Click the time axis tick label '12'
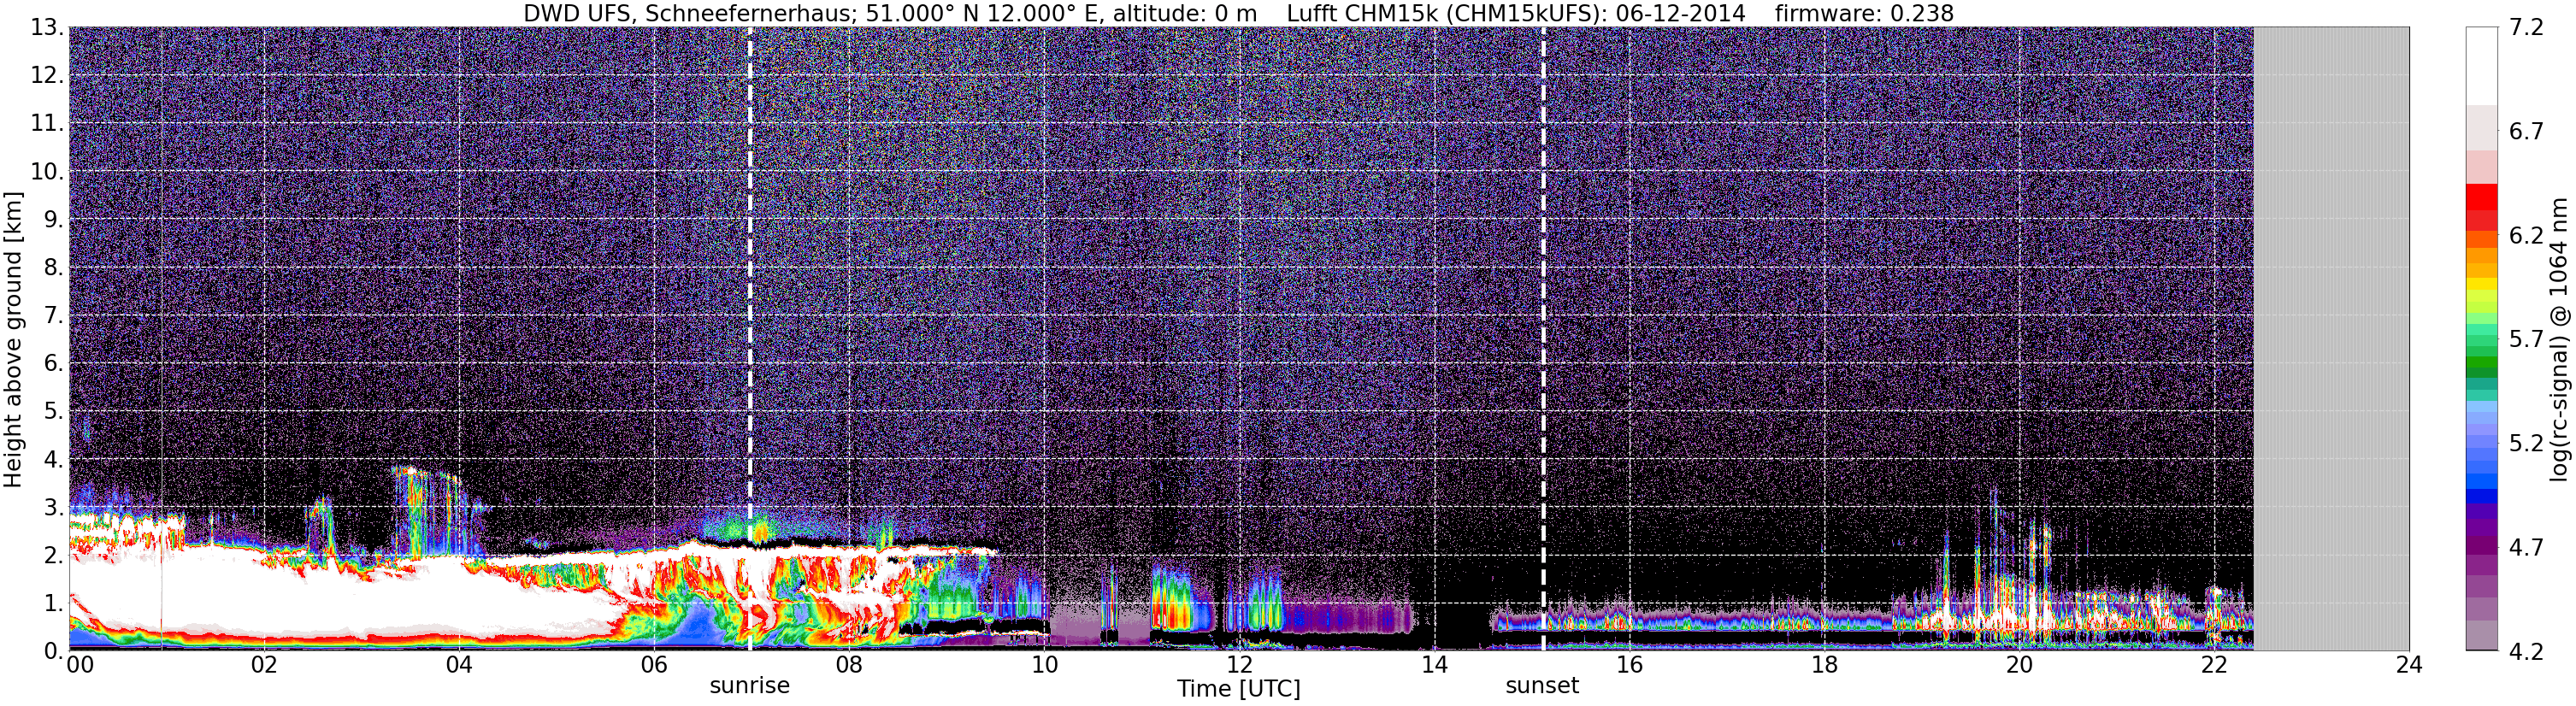2576x706 pixels. 1239,666
